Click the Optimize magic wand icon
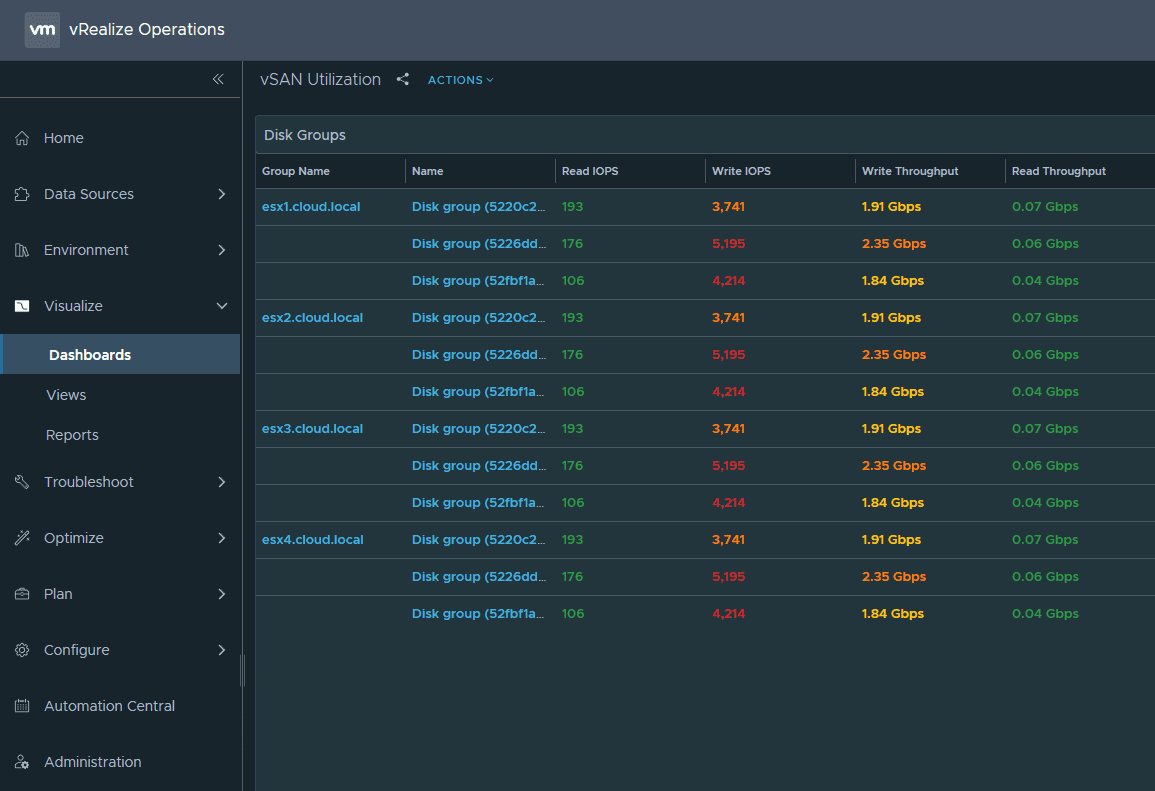The image size is (1155, 791). [x=22, y=538]
